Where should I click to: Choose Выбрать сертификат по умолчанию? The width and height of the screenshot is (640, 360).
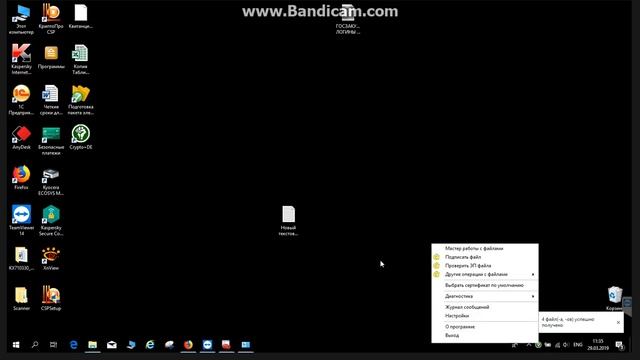pyautogui.click(x=485, y=285)
